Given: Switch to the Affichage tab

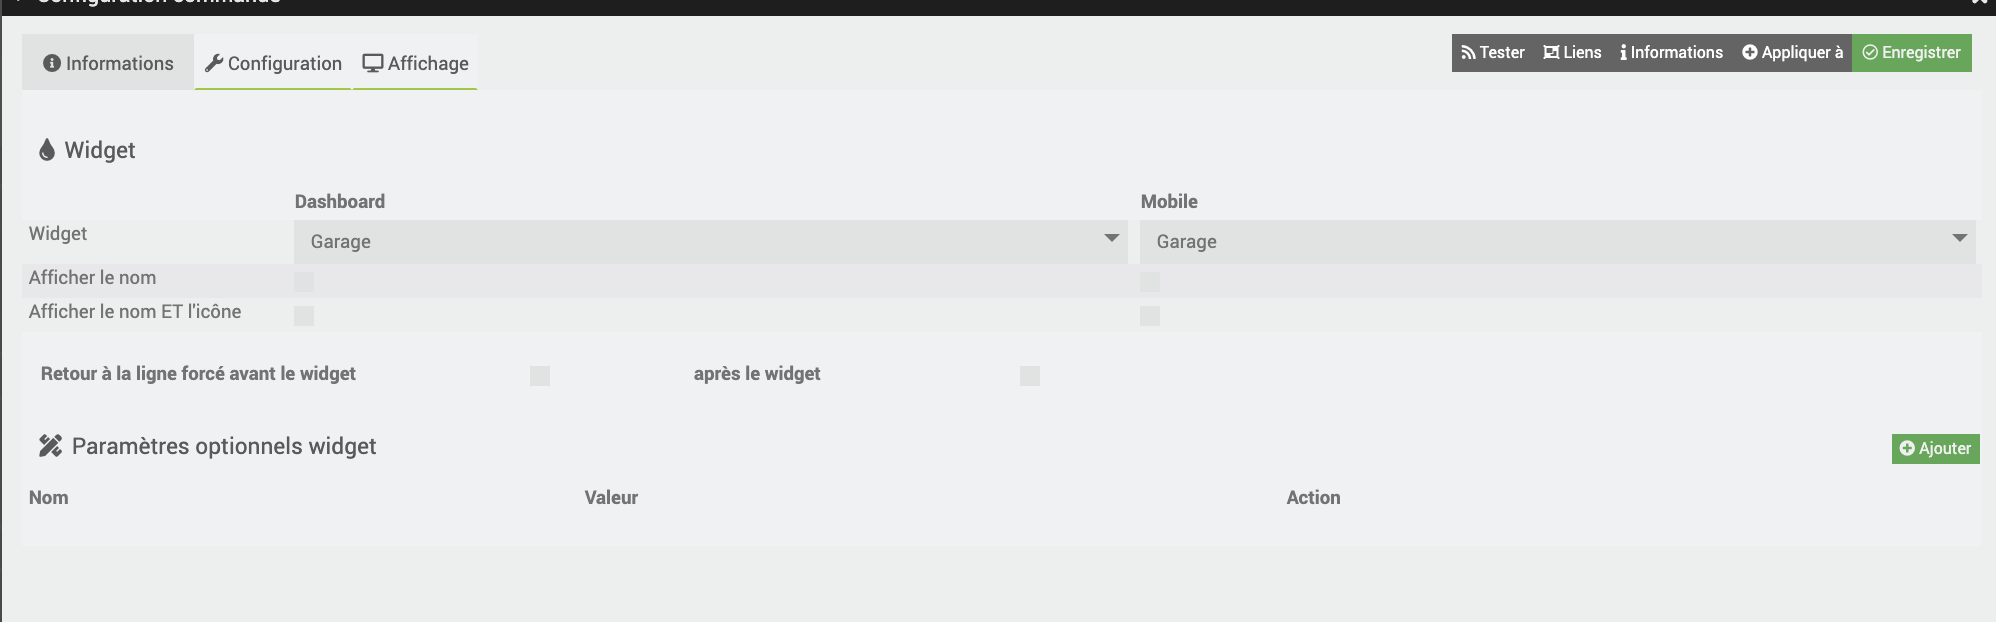Looking at the screenshot, I should point(416,63).
